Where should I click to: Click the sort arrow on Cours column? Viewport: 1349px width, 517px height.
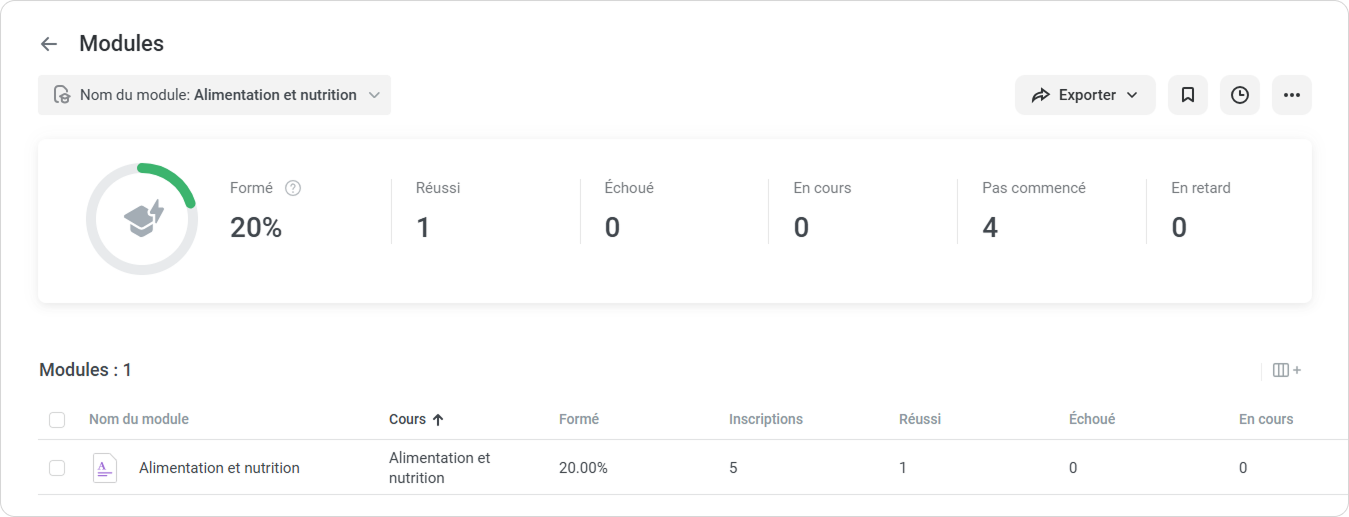(x=438, y=420)
